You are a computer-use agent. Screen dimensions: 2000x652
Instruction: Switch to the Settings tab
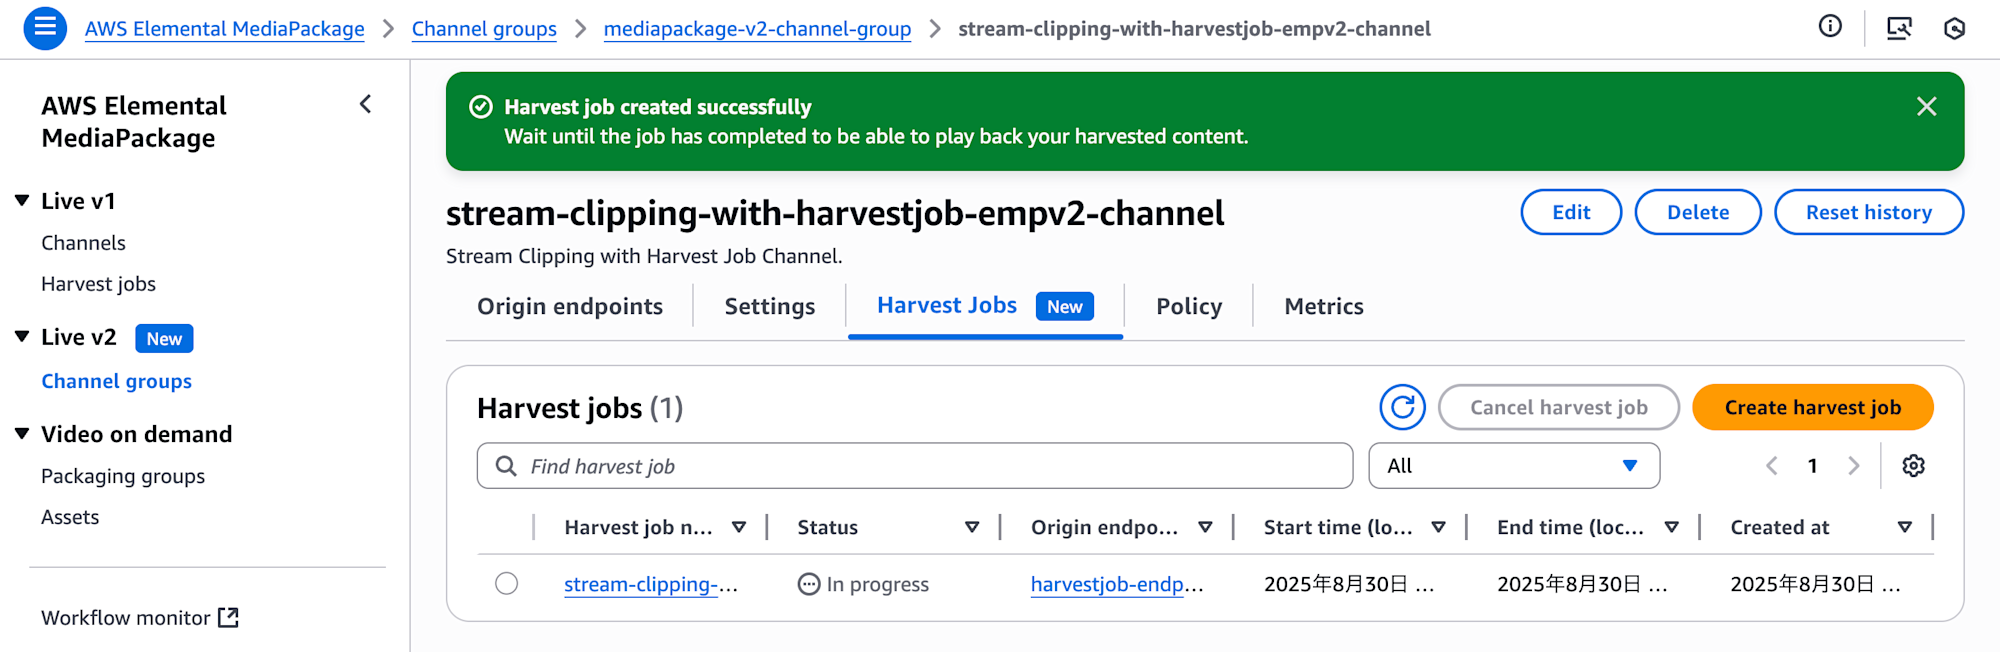point(770,306)
